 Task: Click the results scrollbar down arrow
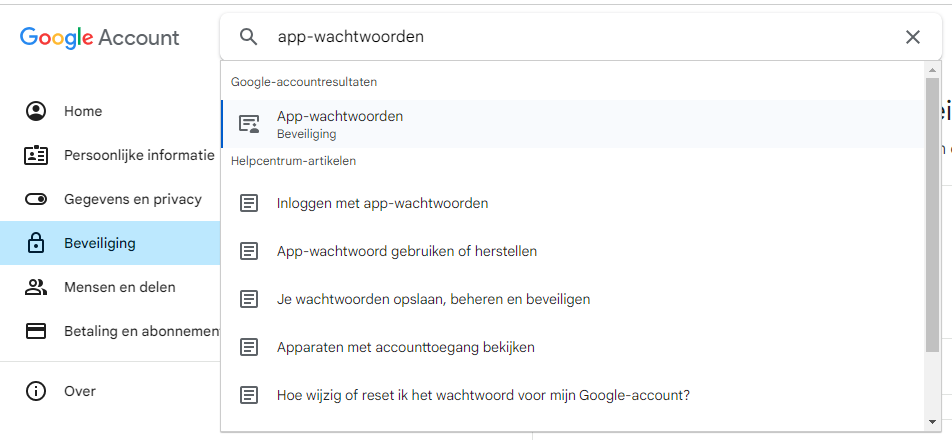(x=932, y=422)
